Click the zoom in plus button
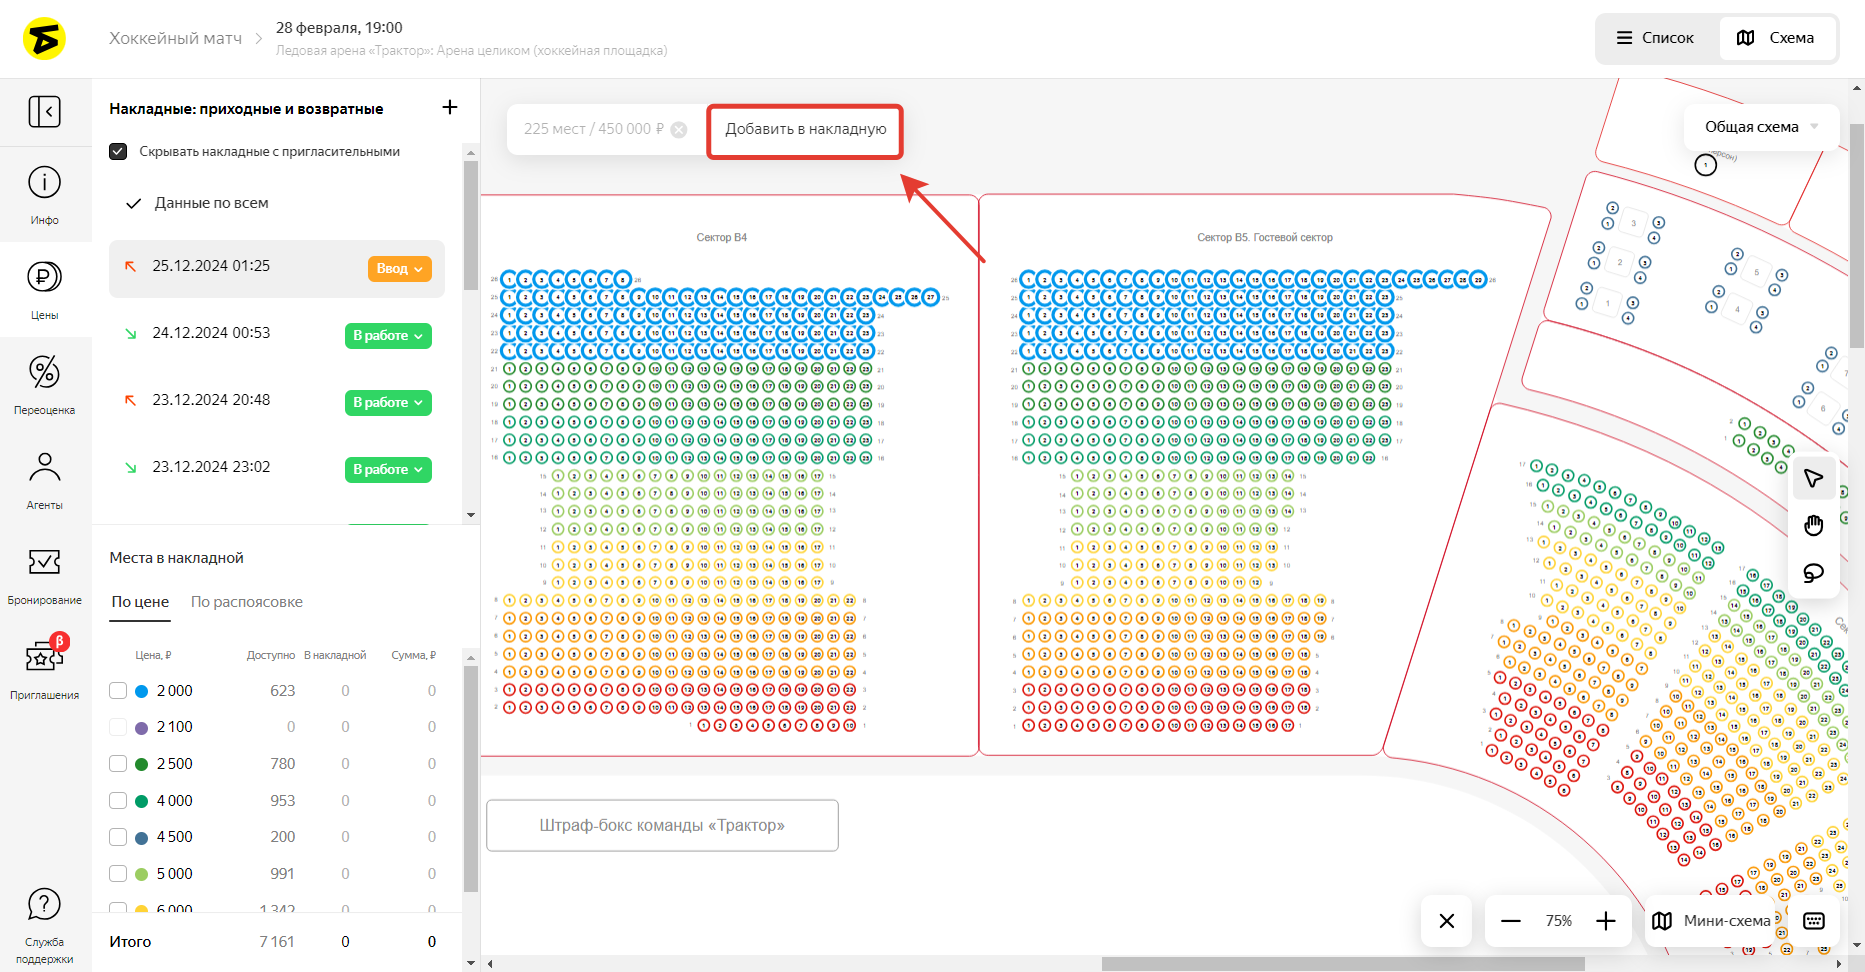 pos(1606,921)
